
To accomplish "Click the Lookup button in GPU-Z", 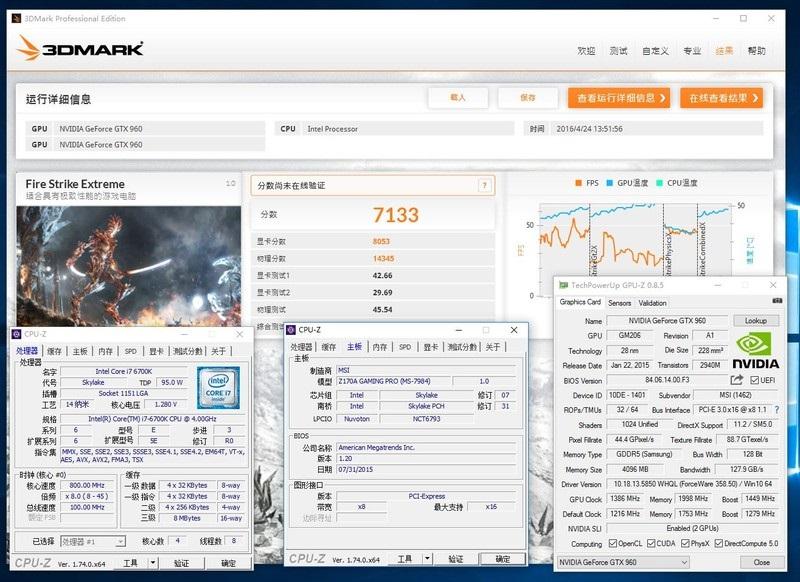I will [756, 320].
